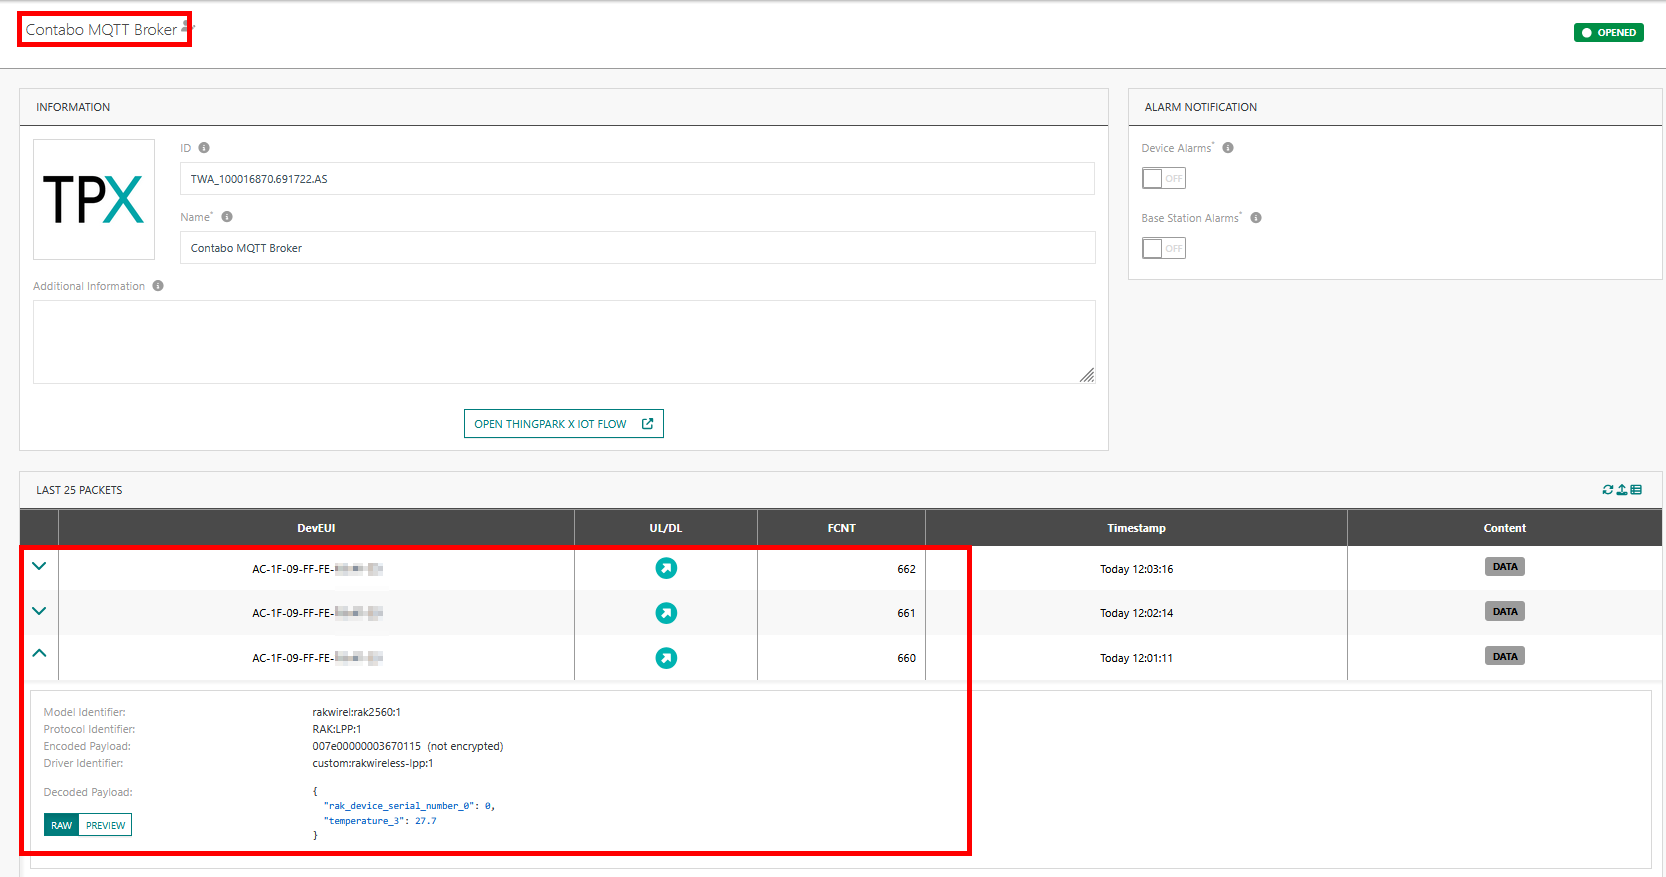Viewport: 1666px width, 877px height.
Task: Toggle the Device Alarms switch
Action: [x=1164, y=178]
